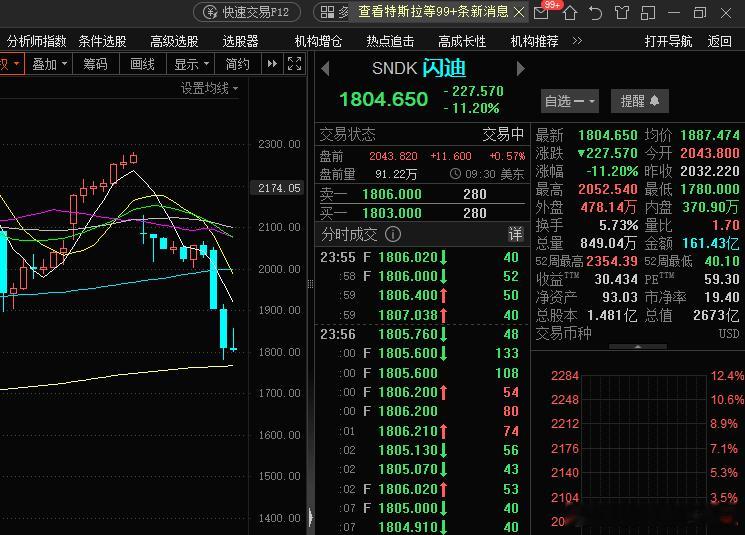Click the 2174.05 price axis marker

(279, 188)
